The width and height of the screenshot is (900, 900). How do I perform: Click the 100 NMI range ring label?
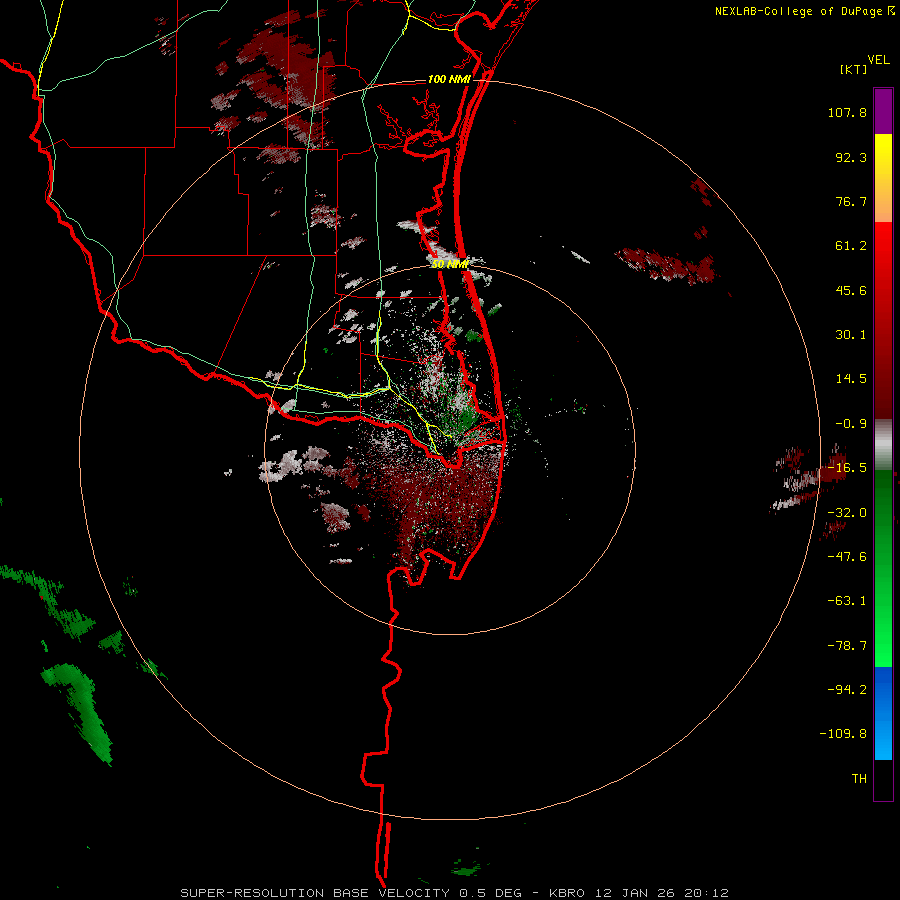click(449, 79)
